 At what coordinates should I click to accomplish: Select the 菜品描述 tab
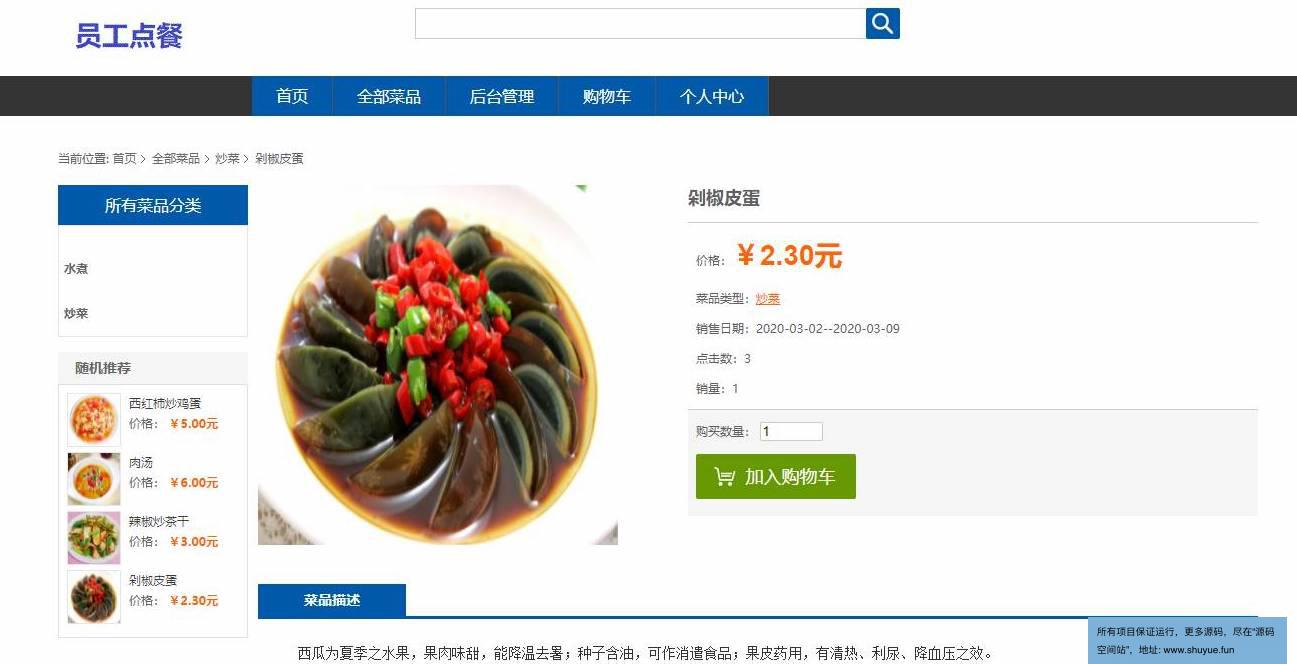[x=332, y=600]
